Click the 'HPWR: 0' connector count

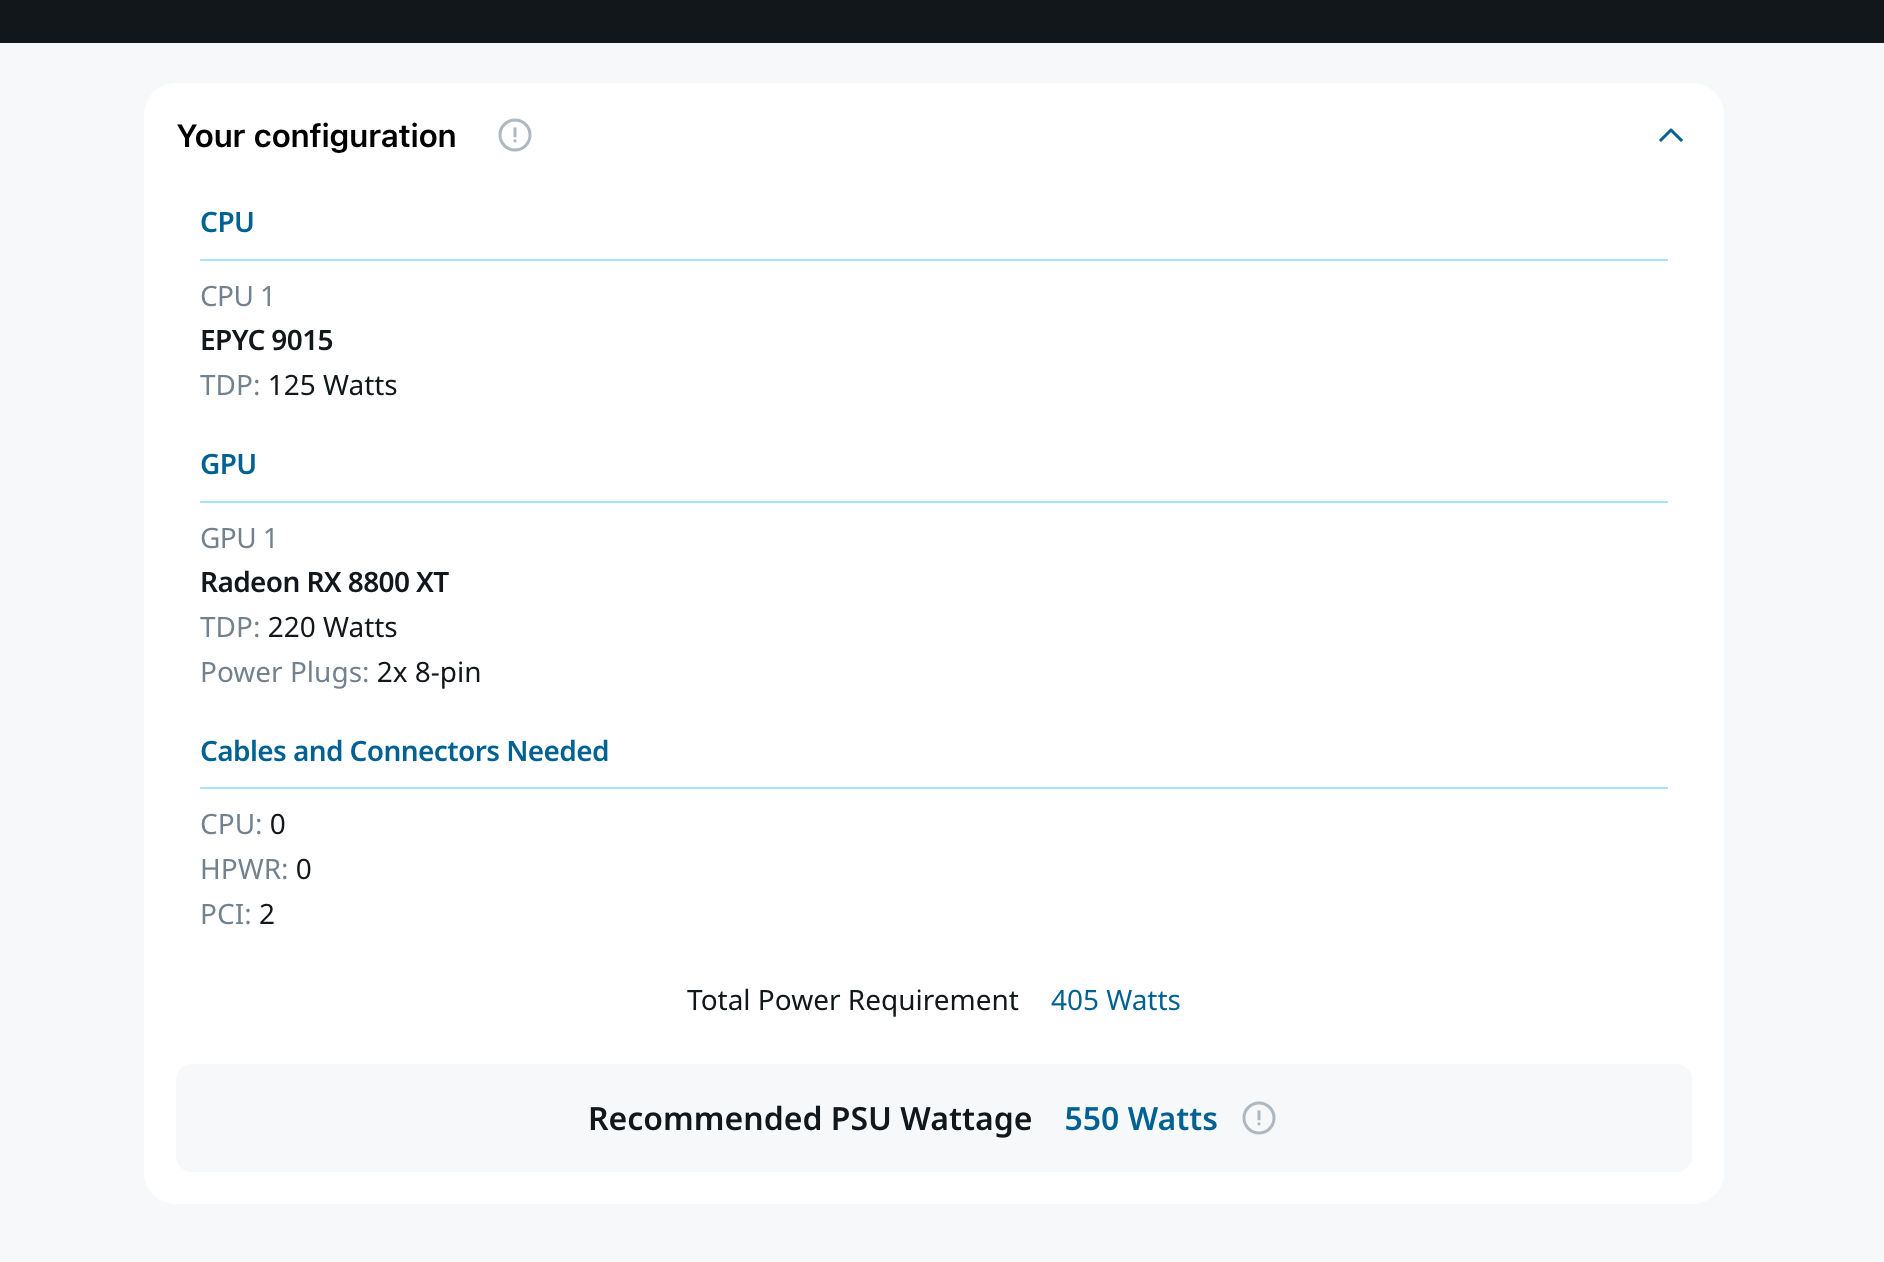coord(256,869)
